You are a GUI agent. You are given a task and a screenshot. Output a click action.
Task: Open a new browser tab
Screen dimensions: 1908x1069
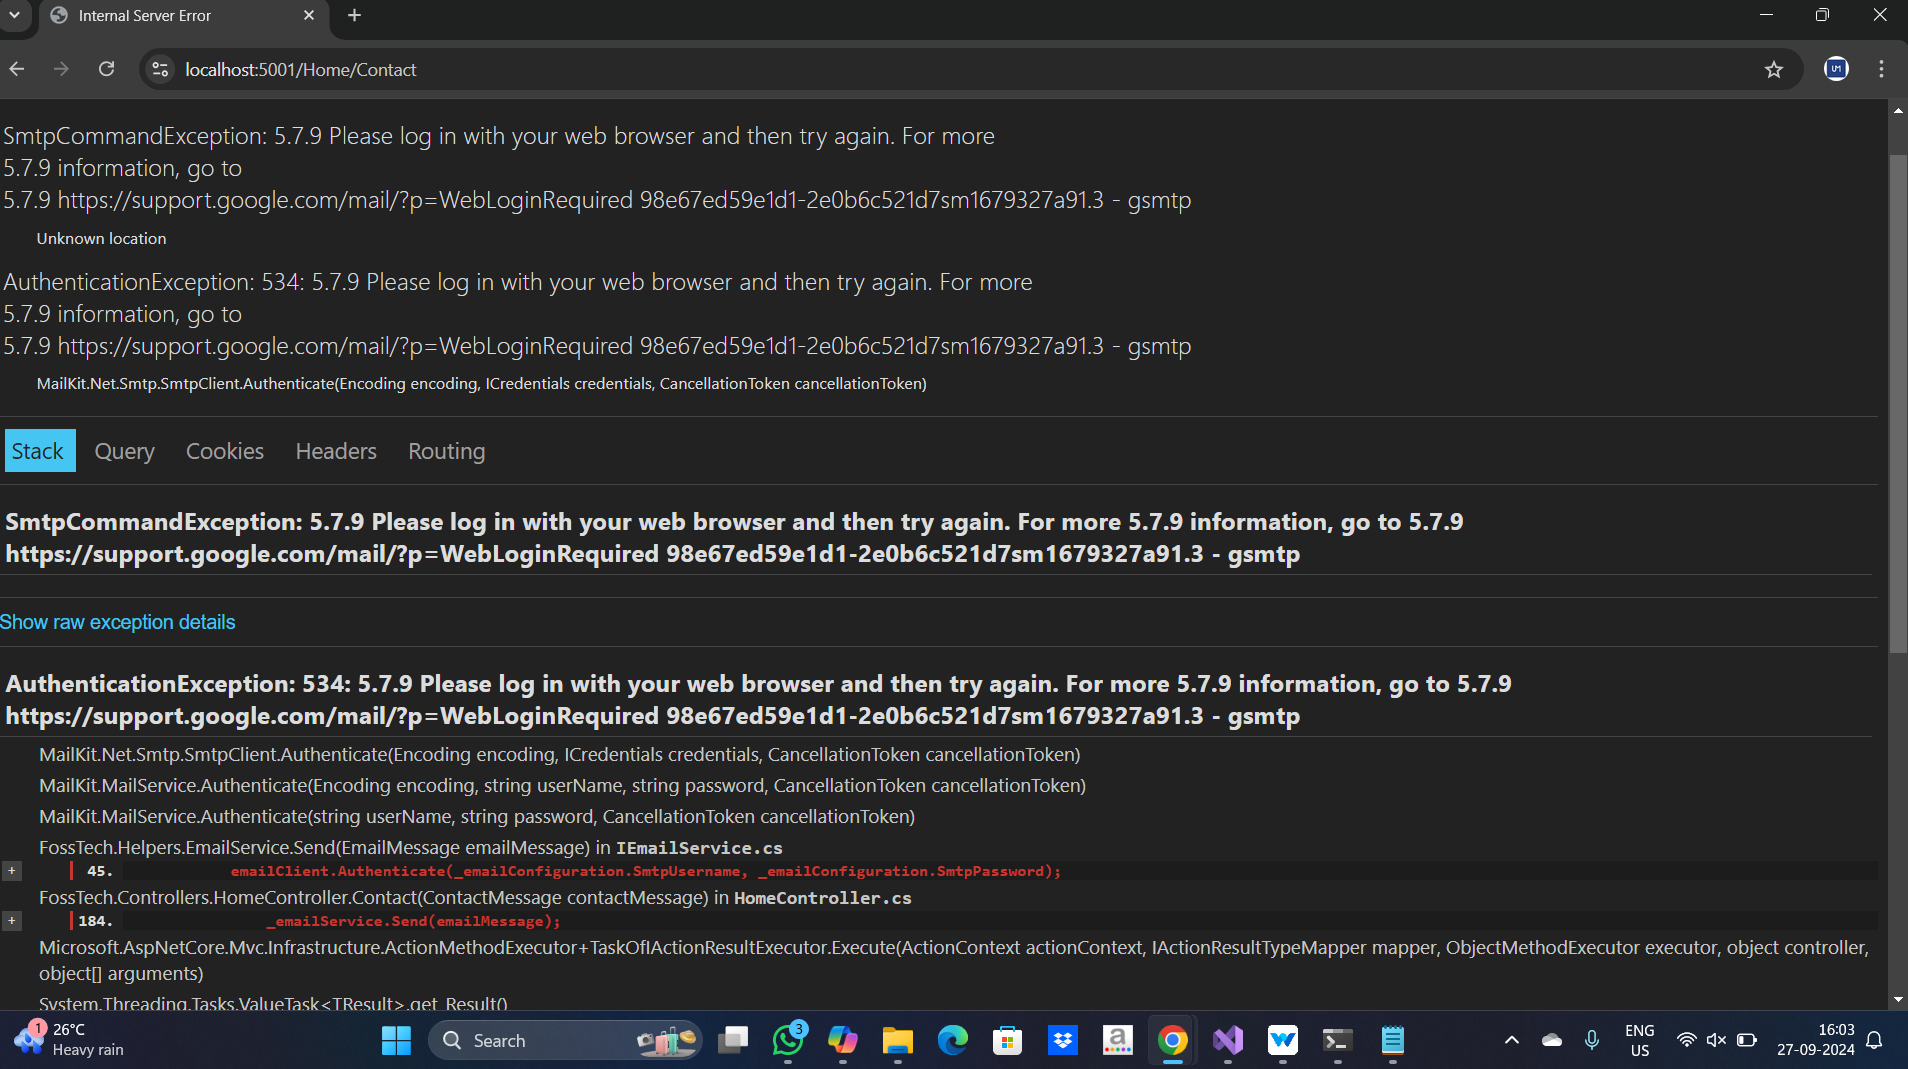[x=354, y=15]
